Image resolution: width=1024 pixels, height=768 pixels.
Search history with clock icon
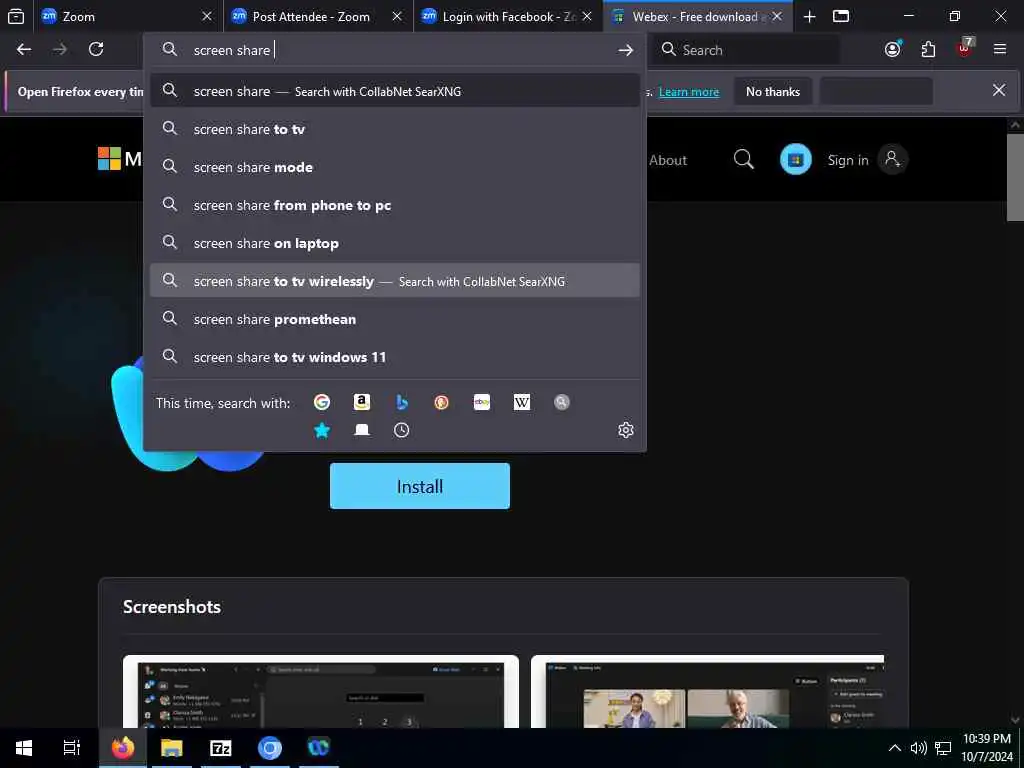point(402,430)
